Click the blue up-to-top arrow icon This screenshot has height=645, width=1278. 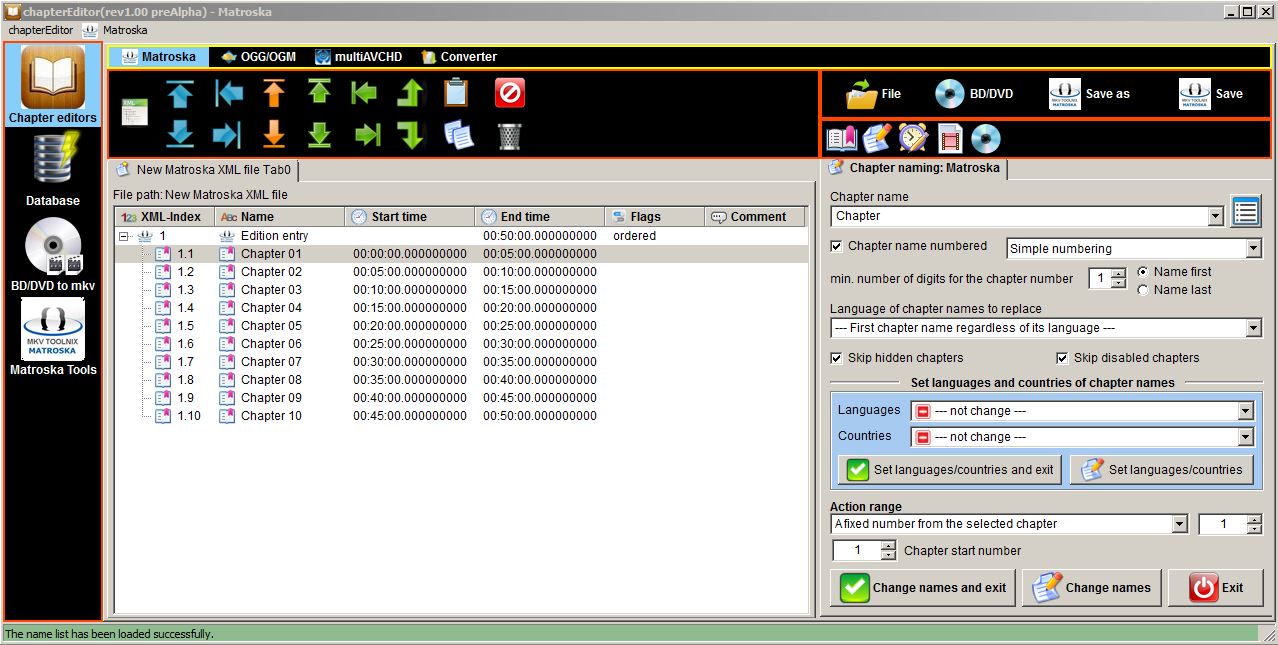(180, 93)
